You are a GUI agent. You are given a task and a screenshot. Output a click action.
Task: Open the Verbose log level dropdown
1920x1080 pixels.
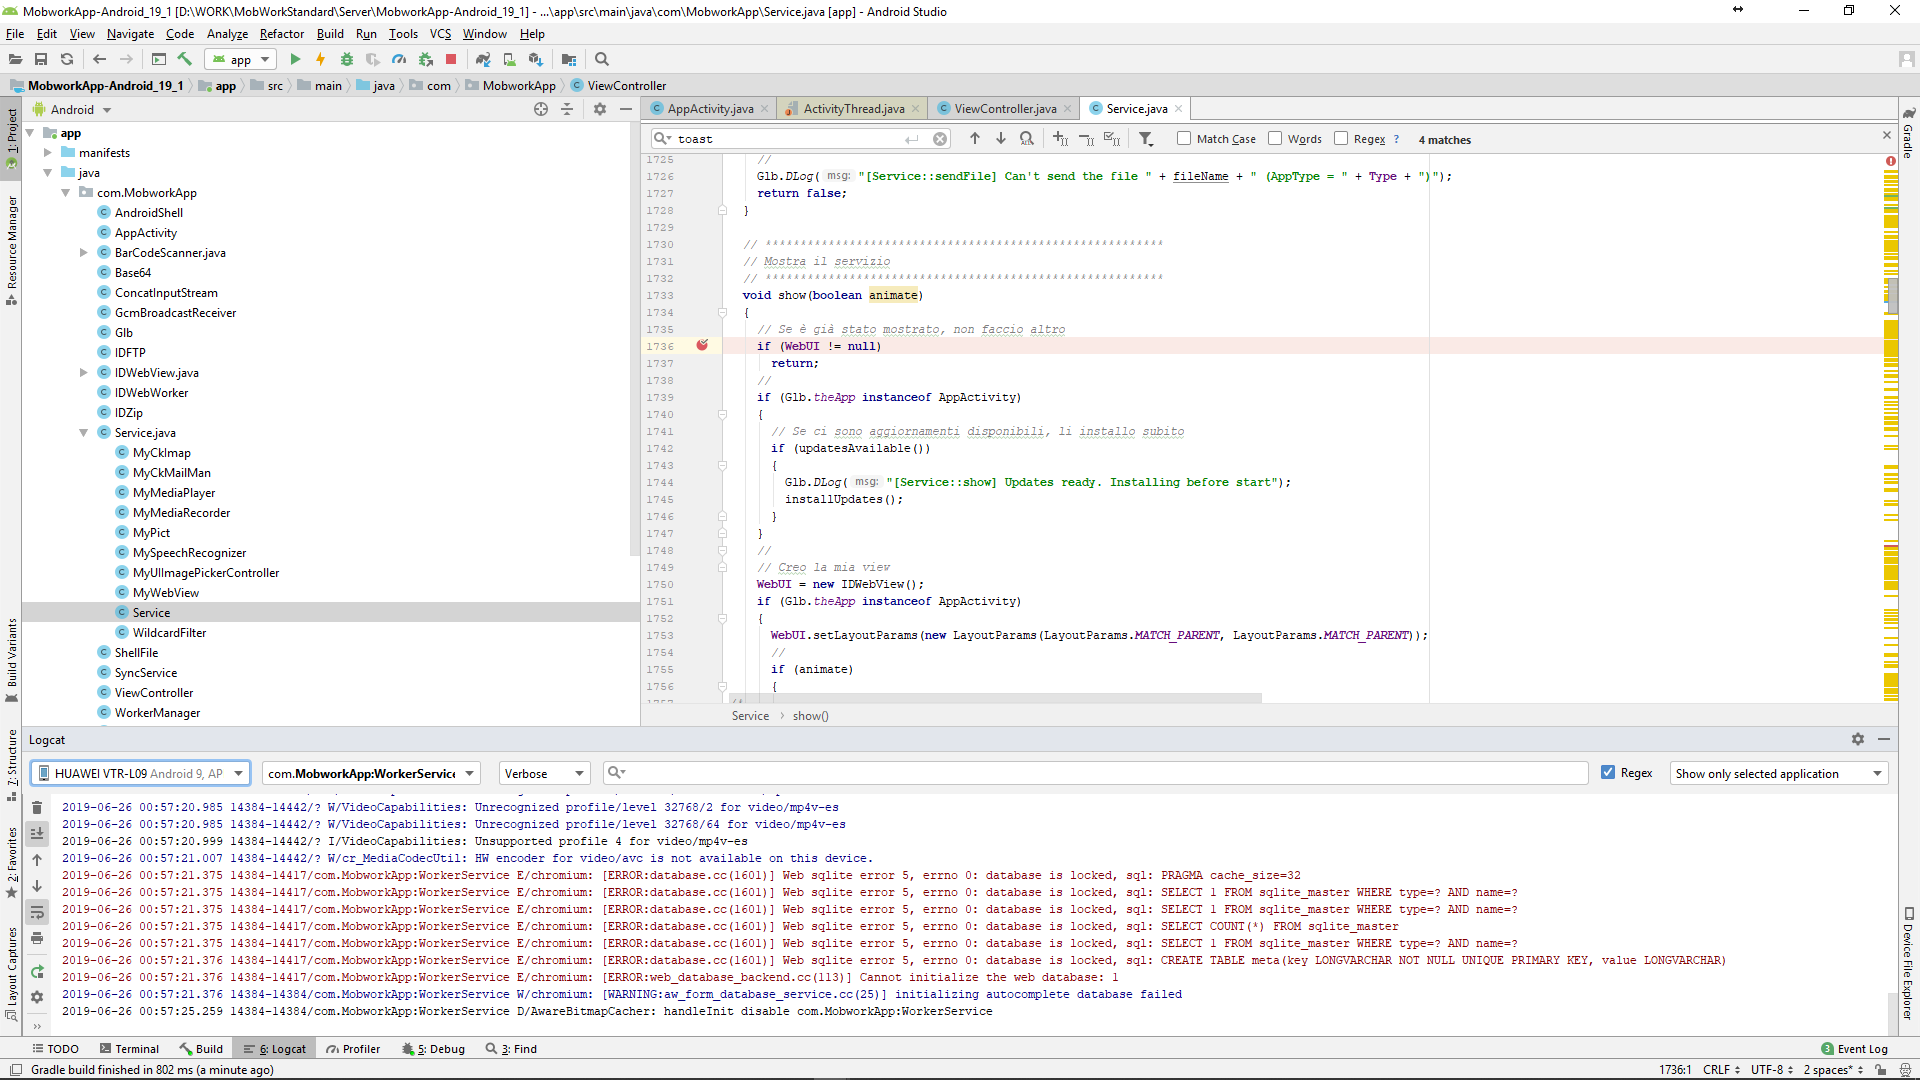coord(544,773)
